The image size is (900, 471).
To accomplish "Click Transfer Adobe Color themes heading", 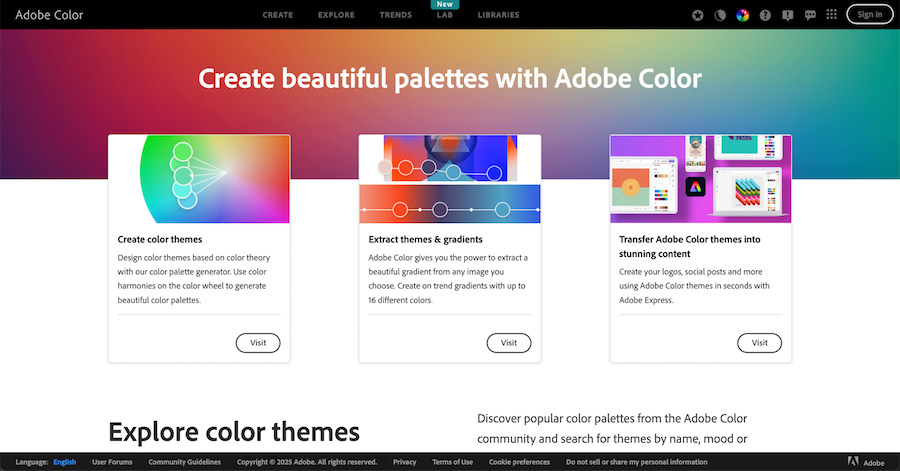I will click(689, 247).
